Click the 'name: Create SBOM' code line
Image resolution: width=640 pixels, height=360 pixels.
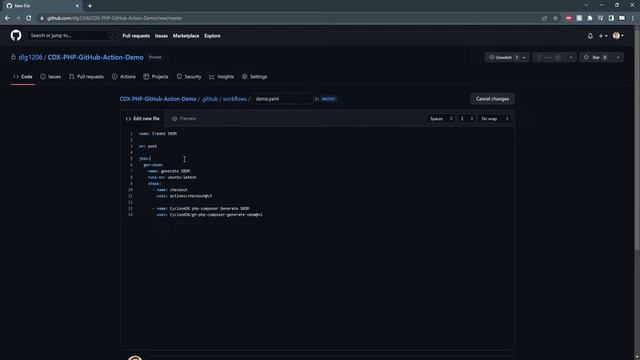pos(158,133)
